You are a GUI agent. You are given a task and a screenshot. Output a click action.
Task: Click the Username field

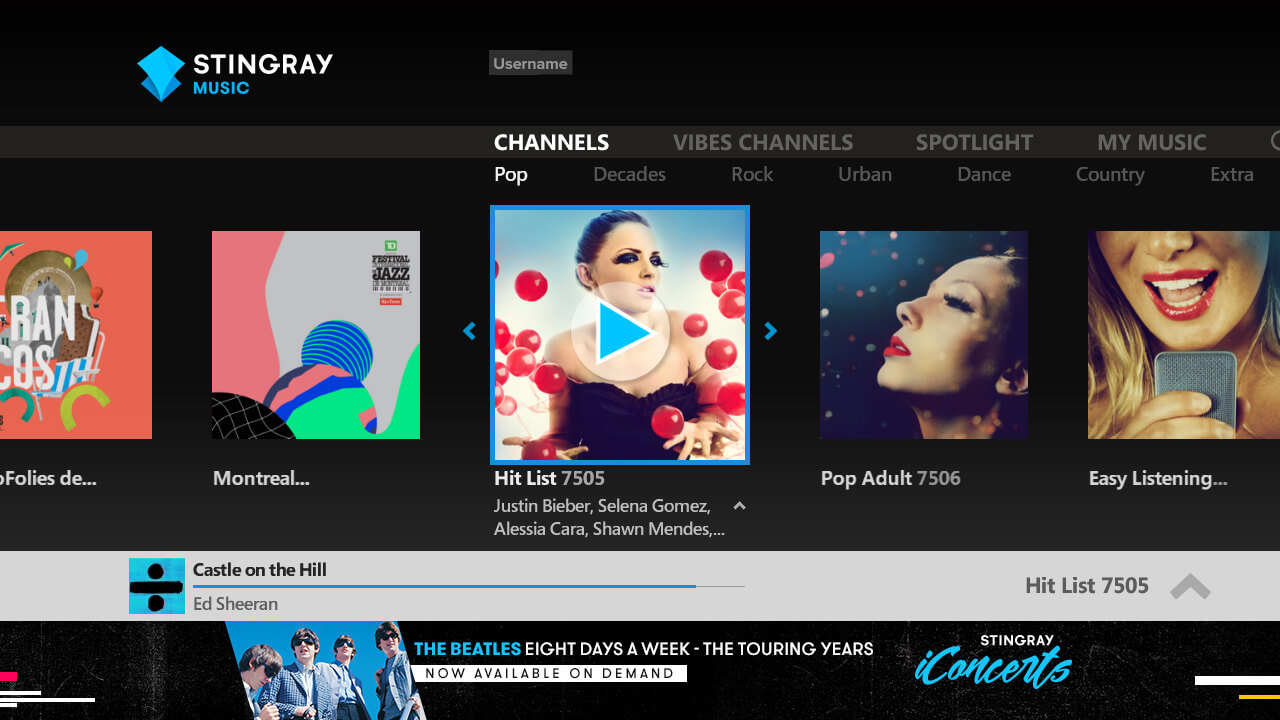(x=530, y=63)
